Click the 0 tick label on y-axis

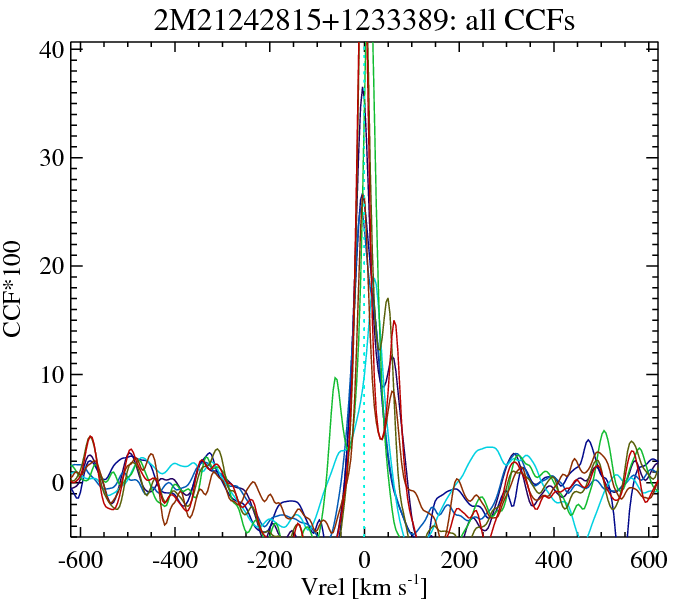[x=60, y=482]
